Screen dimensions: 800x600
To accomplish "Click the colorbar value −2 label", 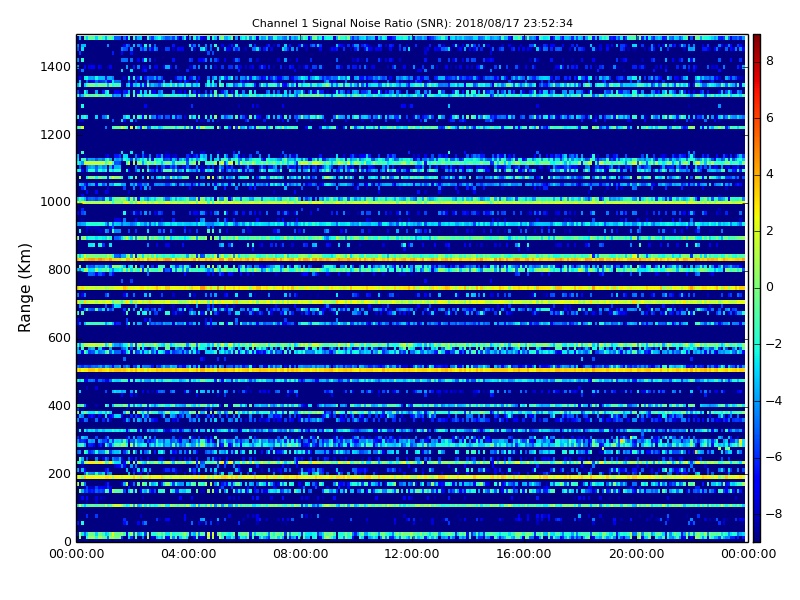I will tap(774, 344).
